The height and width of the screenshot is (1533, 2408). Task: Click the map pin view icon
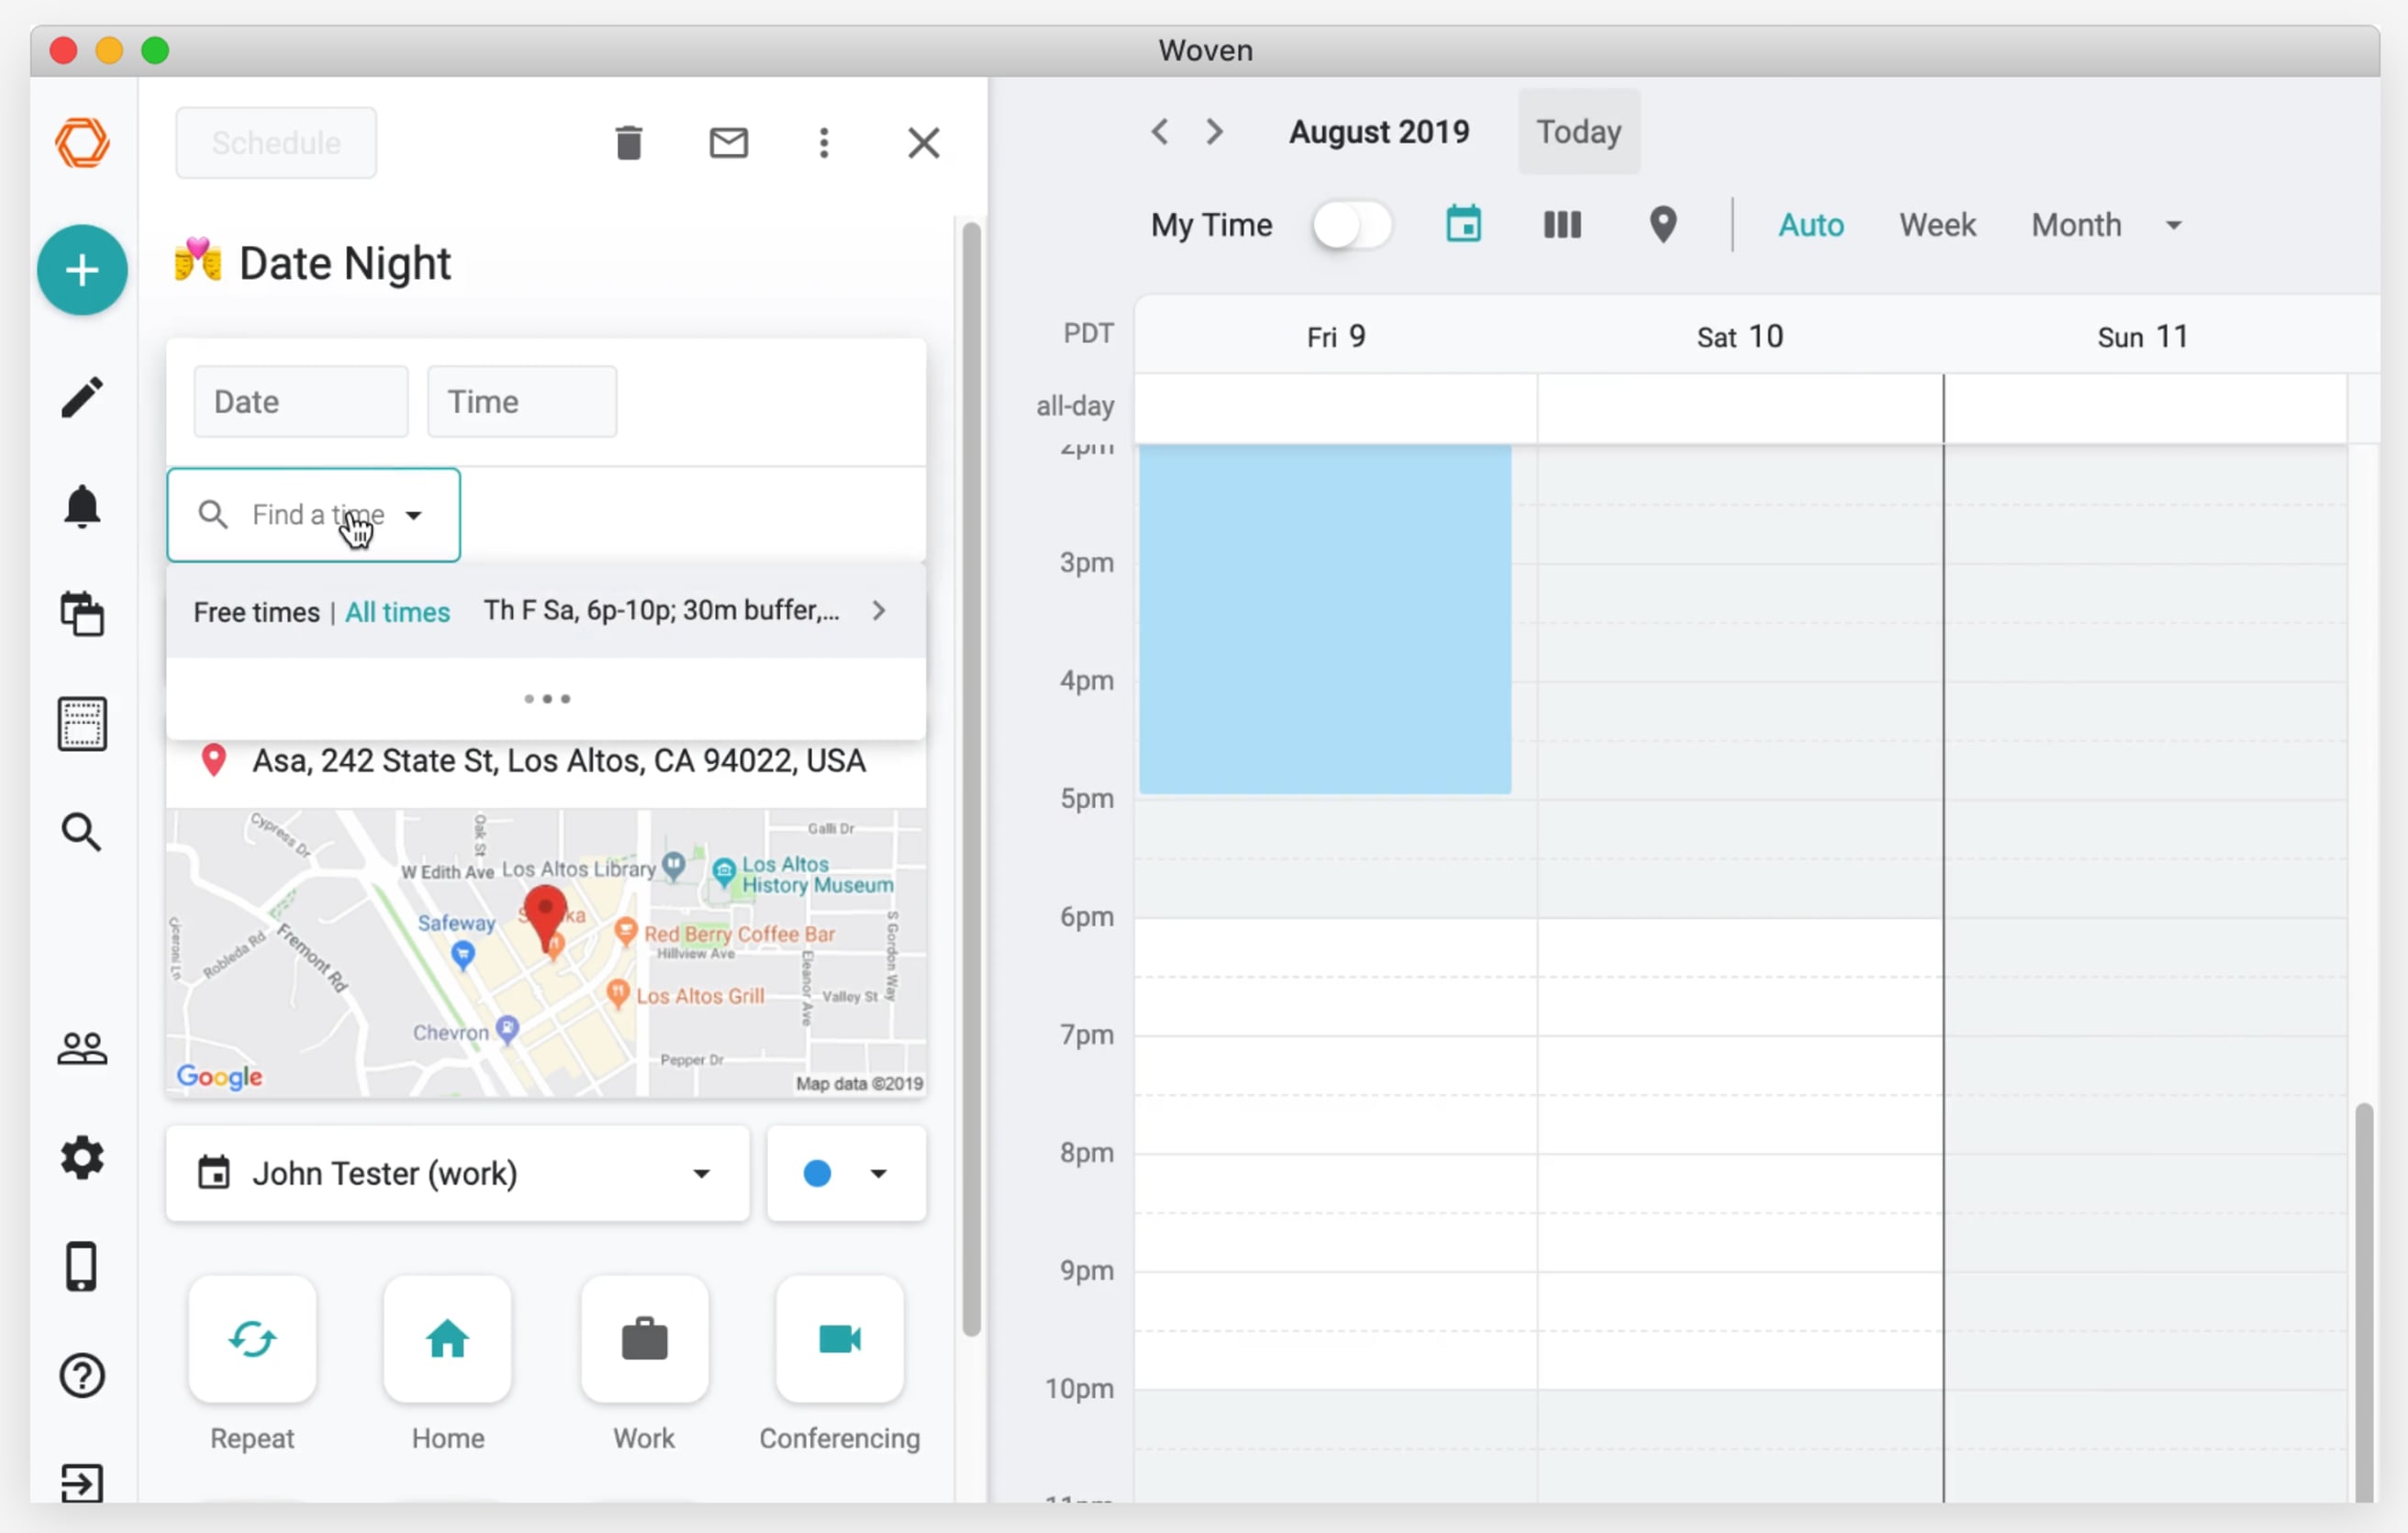point(1663,224)
